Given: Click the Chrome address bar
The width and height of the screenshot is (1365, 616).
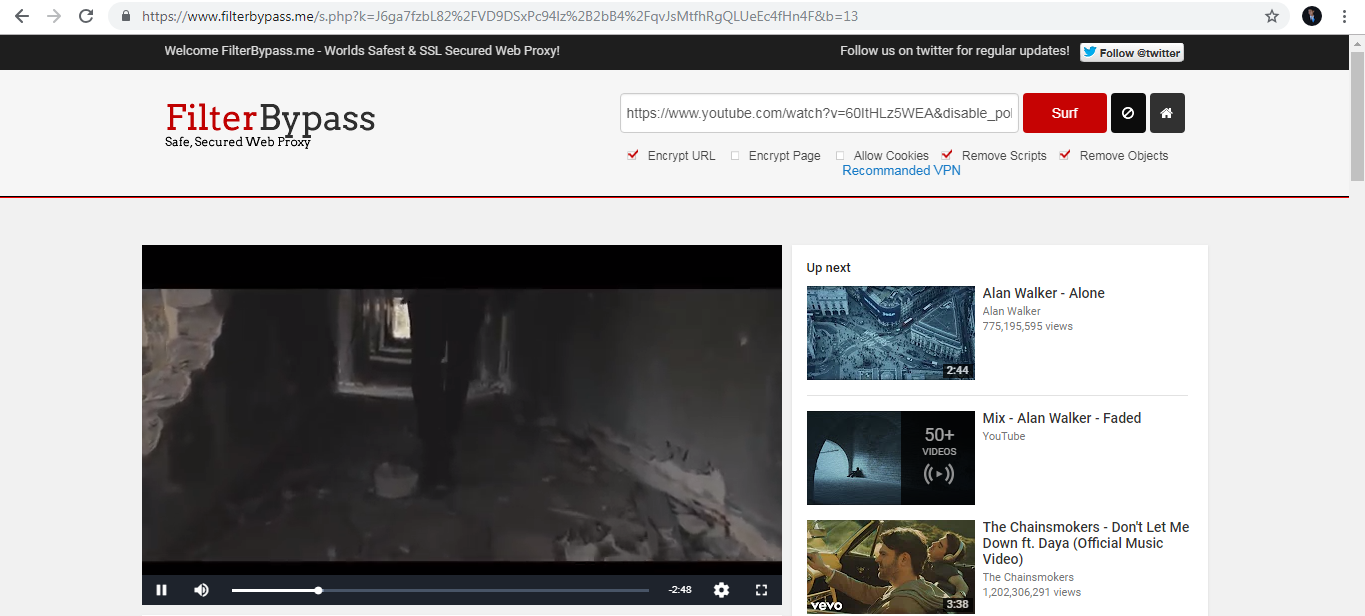Looking at the screenshot, I should coord(698,16).
